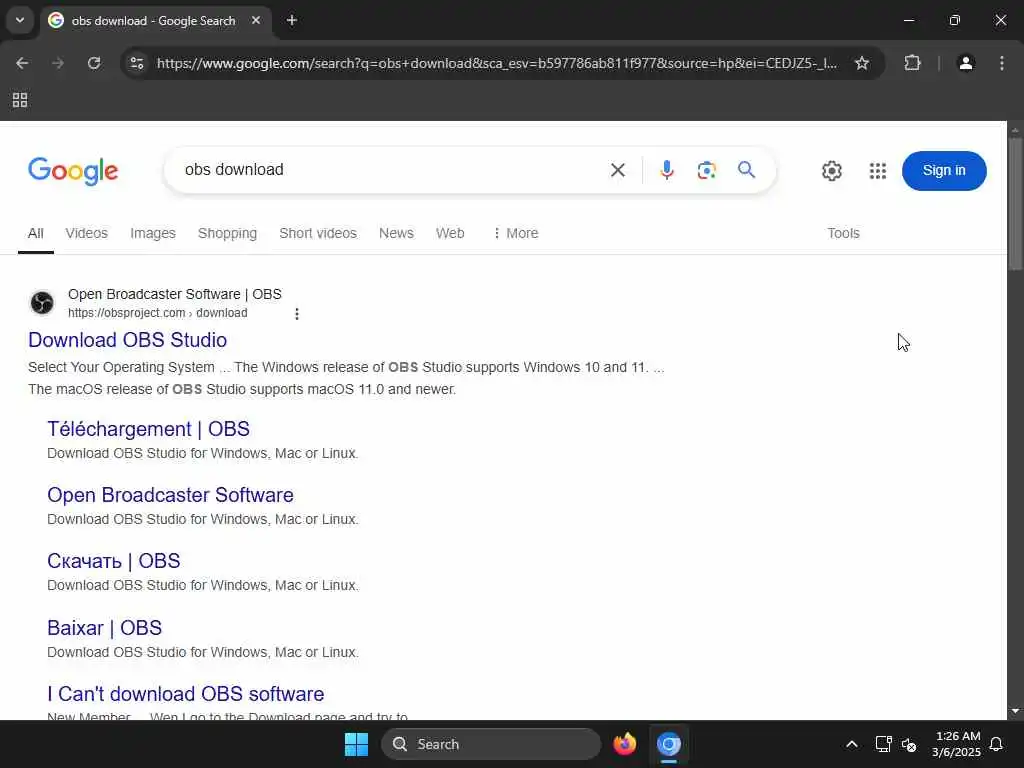The height and width of the screenshot is (768, 1024).
Task: Open the notifications bell
Action: click(x=997, y=744)
